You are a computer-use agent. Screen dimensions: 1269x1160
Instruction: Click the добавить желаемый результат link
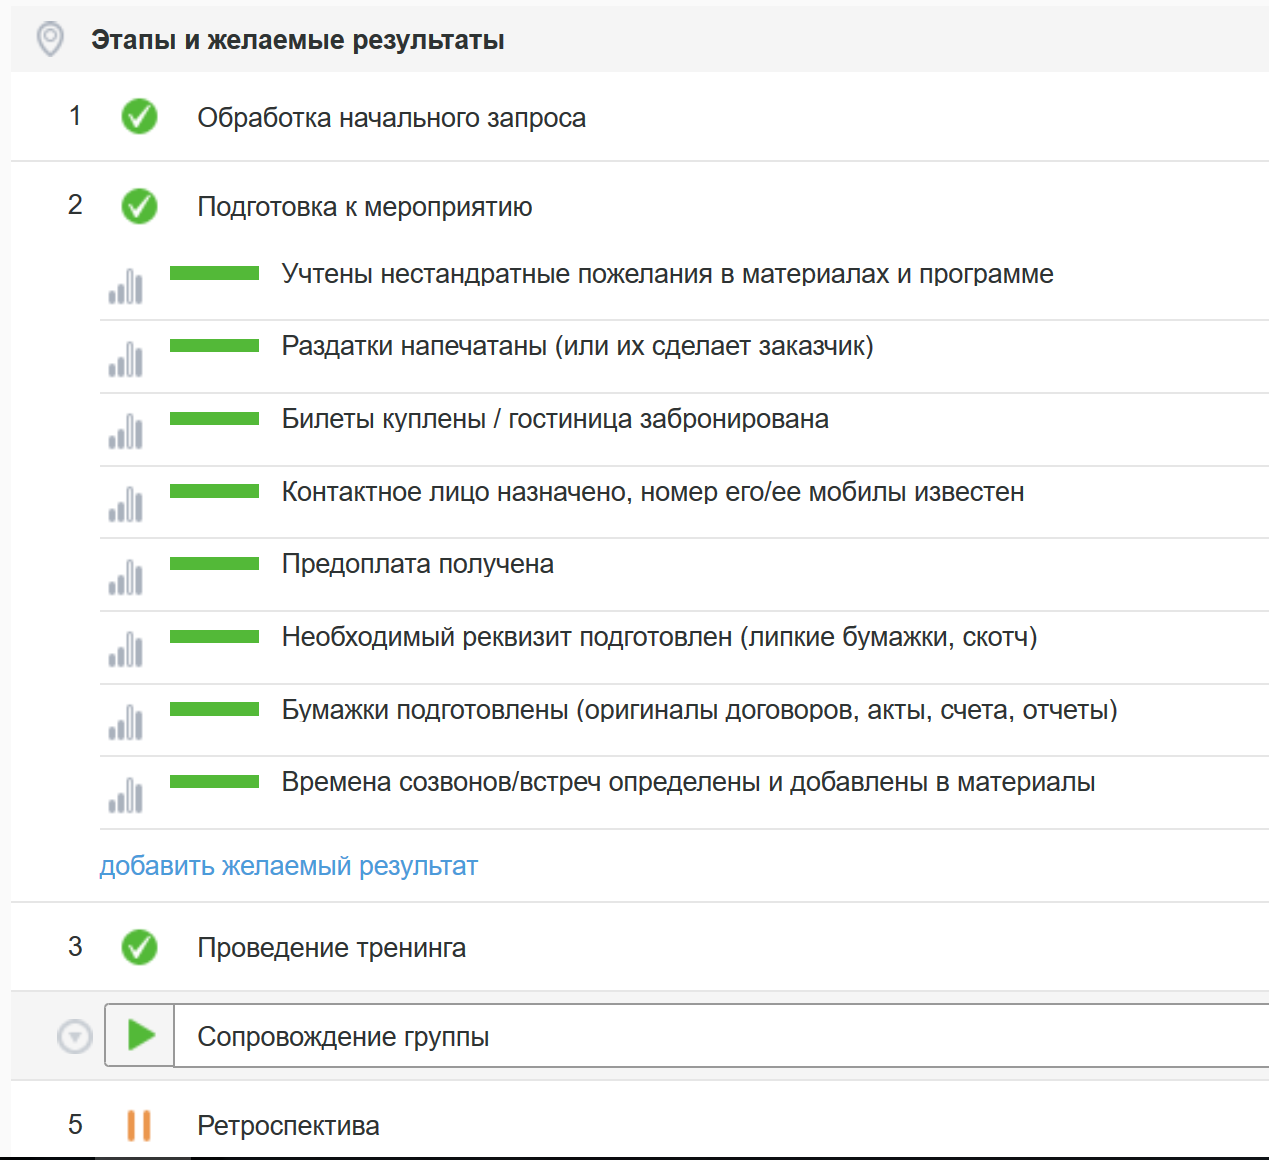click(x=288, y=866)
